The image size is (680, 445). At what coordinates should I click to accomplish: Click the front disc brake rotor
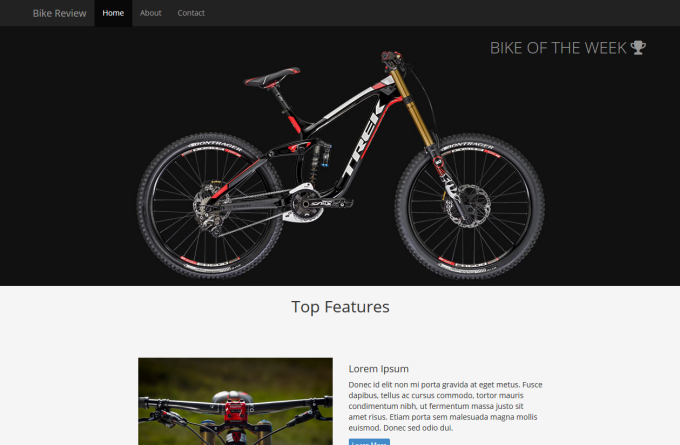click(468, 206)
